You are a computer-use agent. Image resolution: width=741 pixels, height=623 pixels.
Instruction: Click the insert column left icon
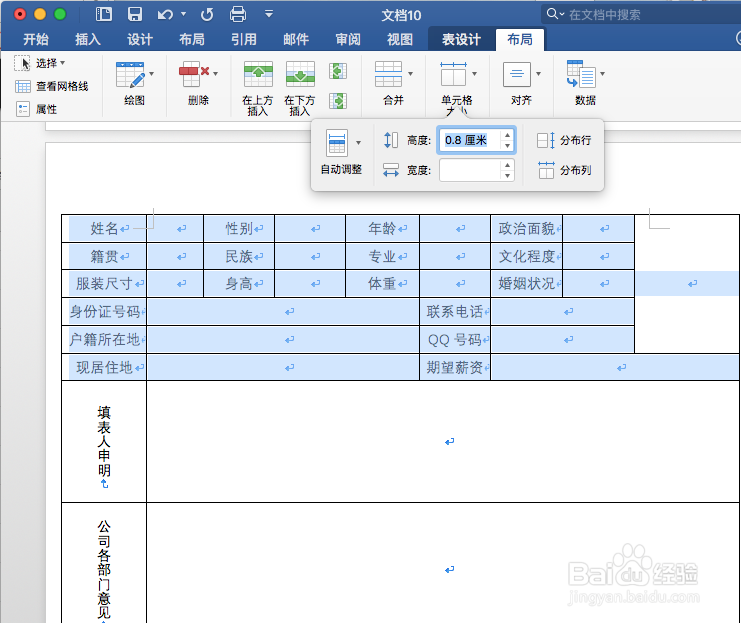coord(338,71)
